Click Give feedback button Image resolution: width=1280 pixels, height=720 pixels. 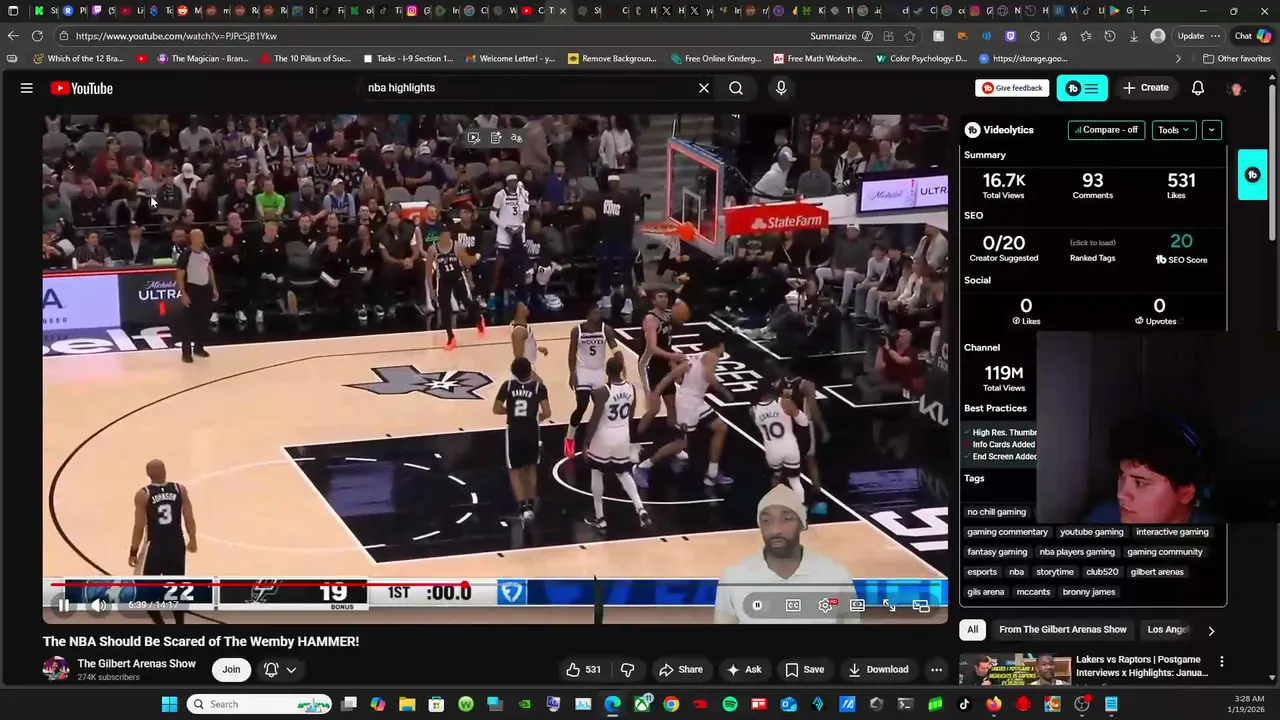[1012, 88]
